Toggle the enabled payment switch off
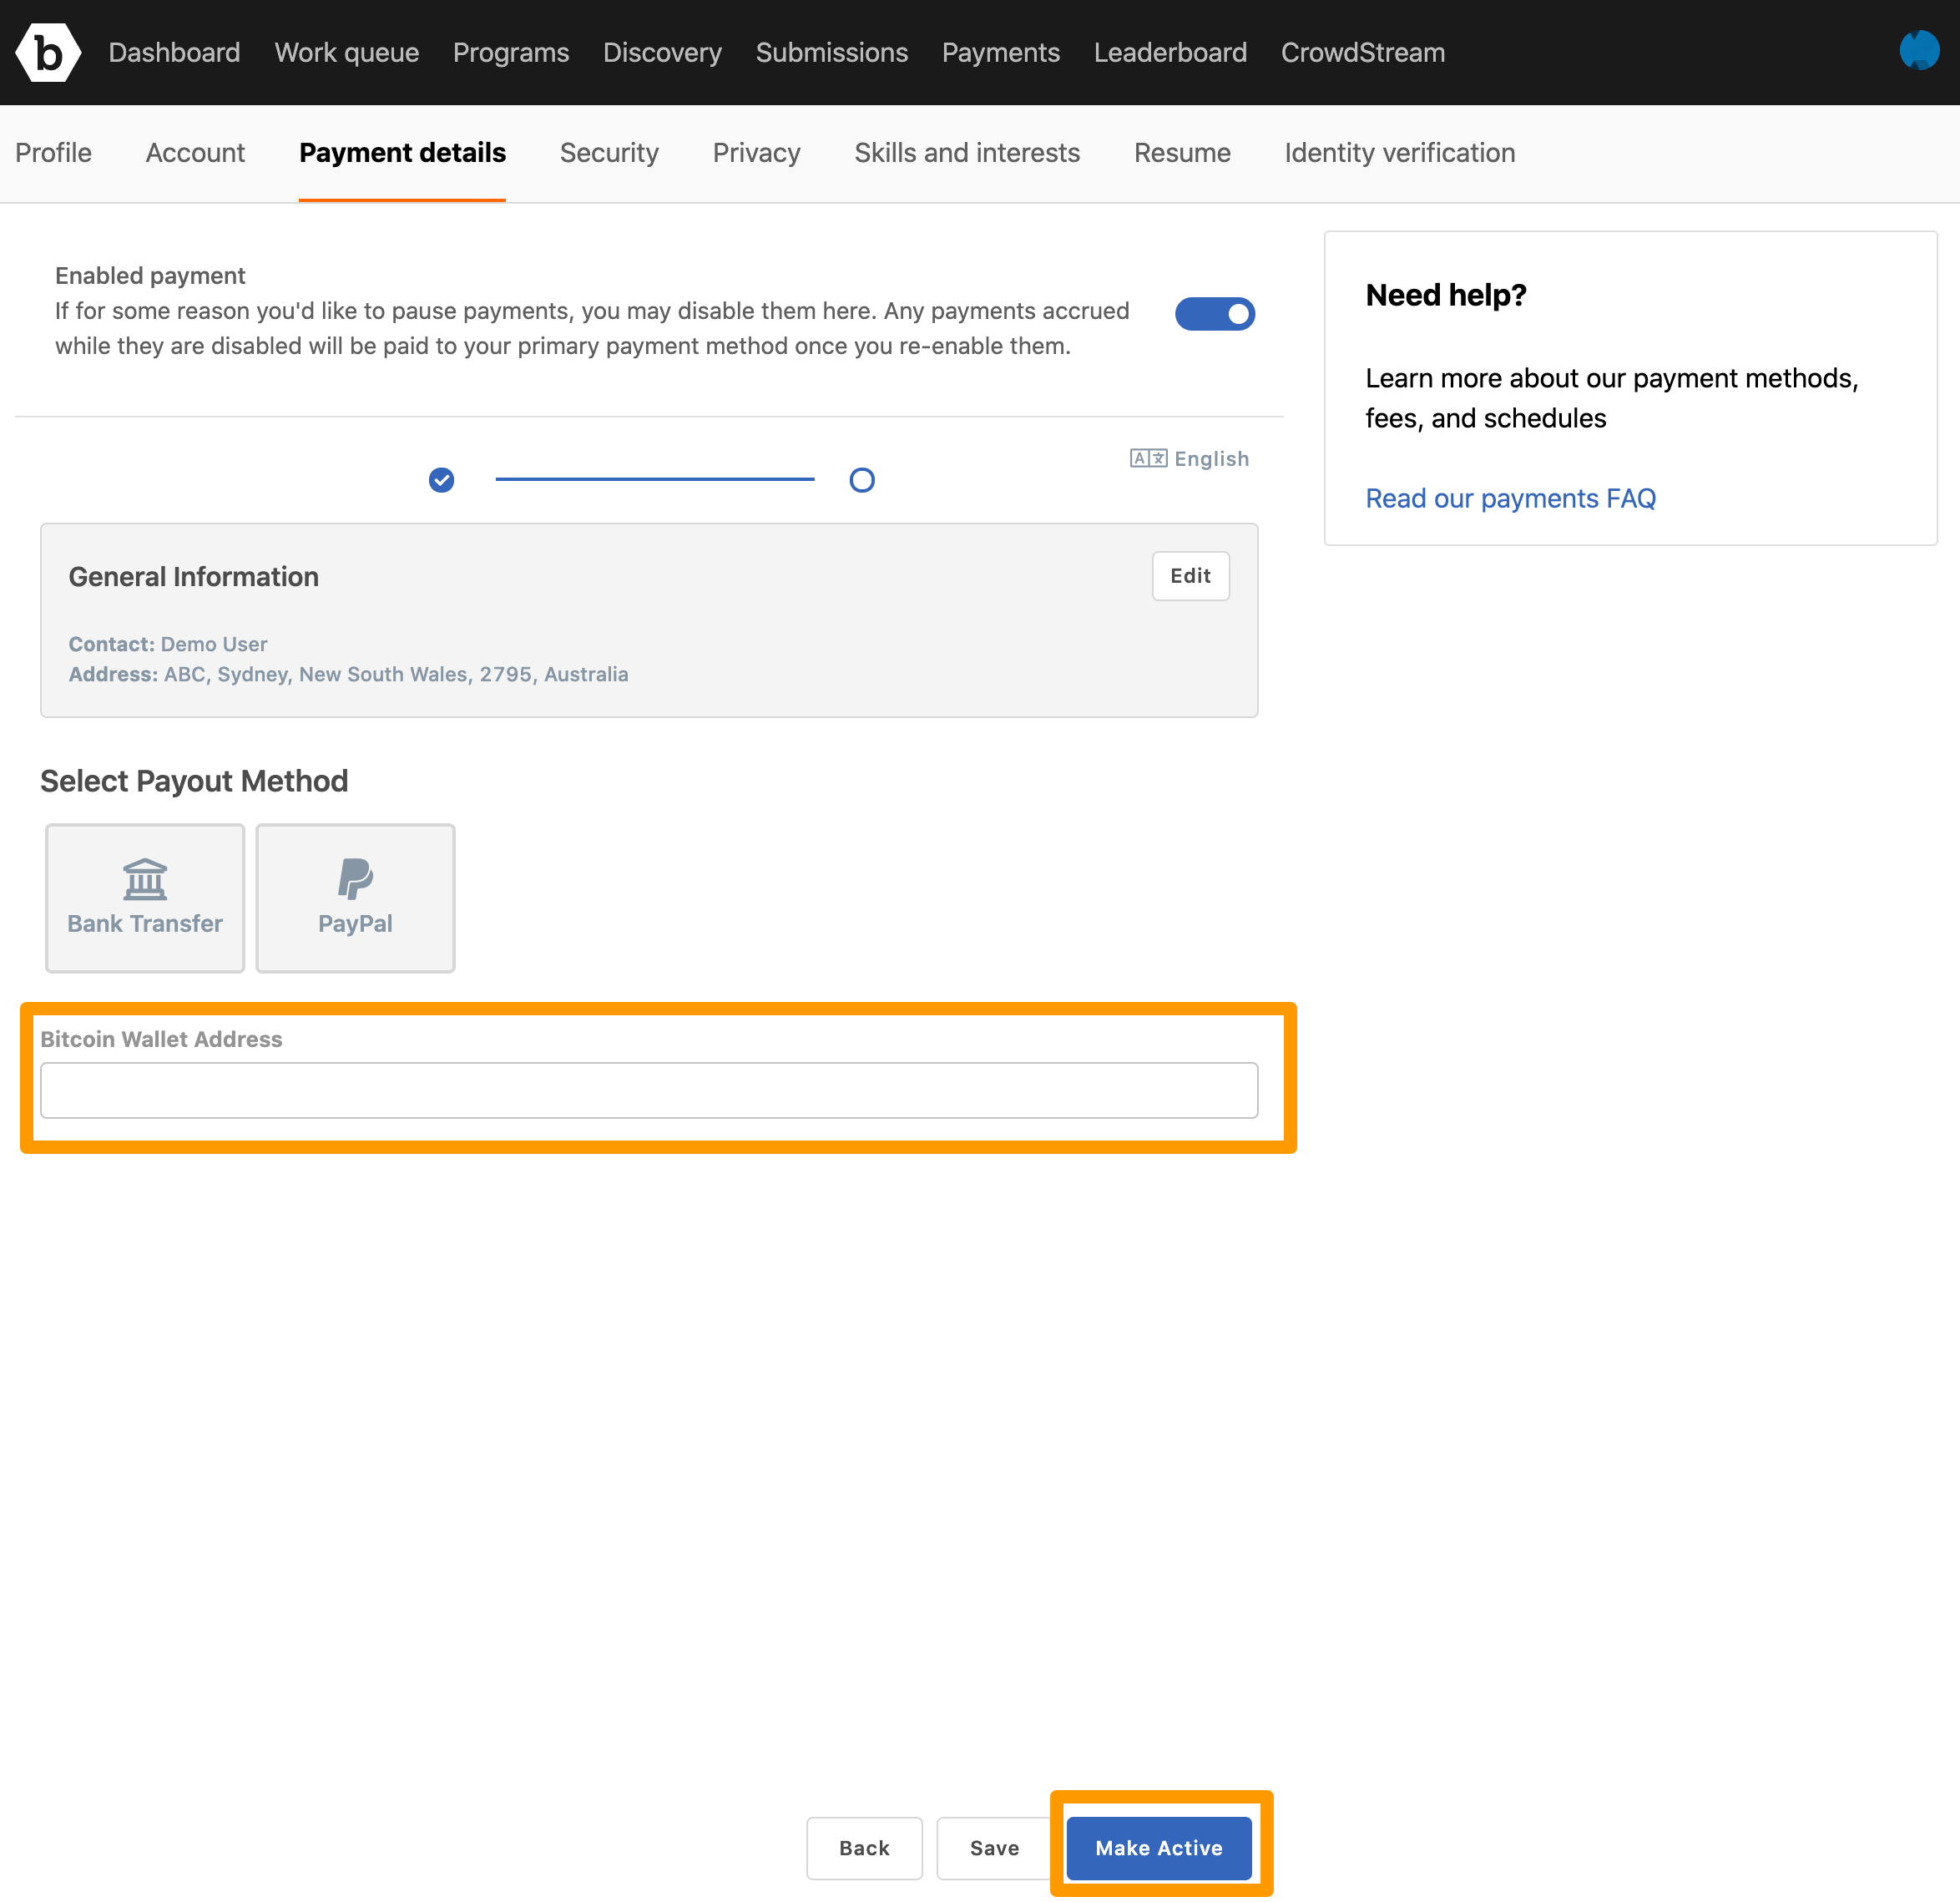This screenshot has height=1902, width=1960. point(1218,311)
